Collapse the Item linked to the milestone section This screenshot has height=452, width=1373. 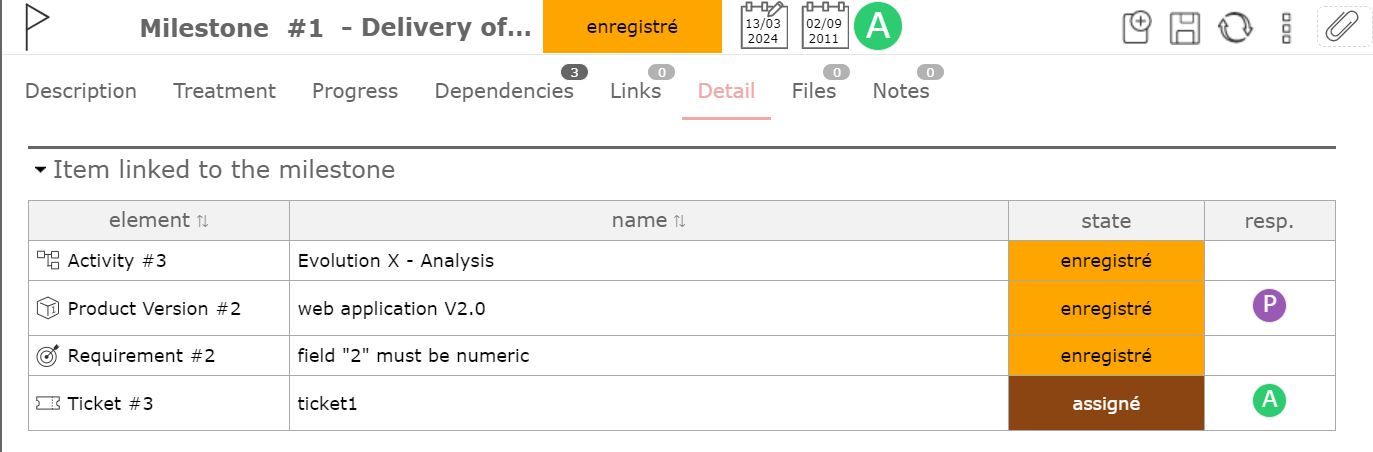[40, 170]
